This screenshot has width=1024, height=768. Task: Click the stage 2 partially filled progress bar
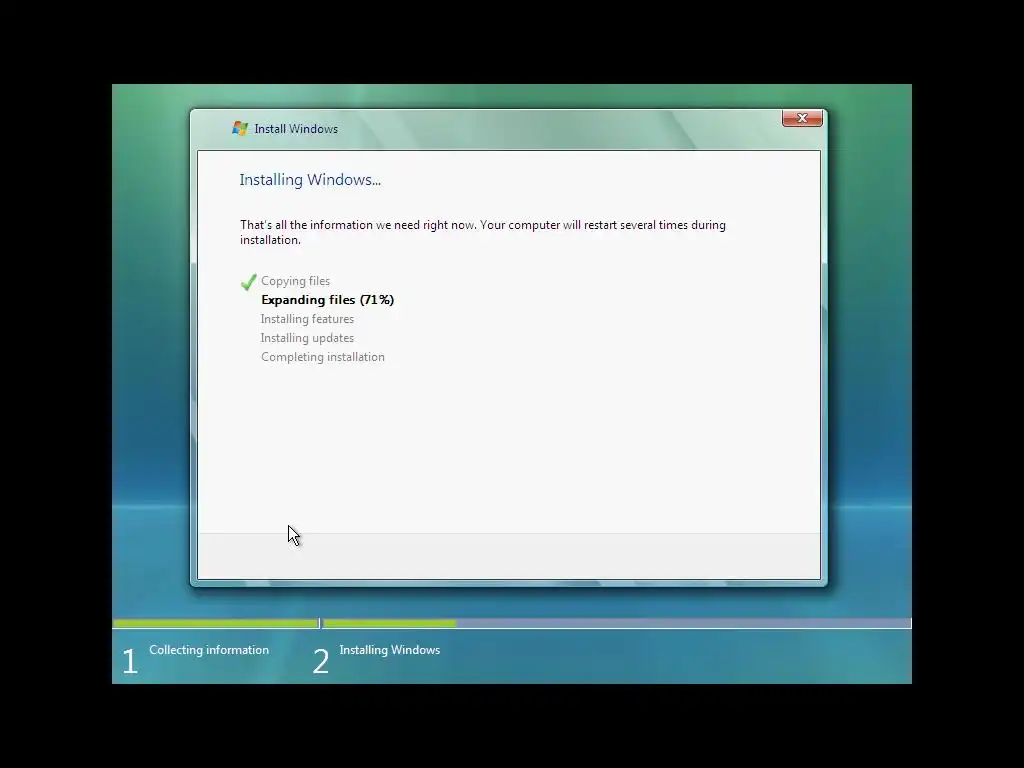pyautogui.click(x=616, y=624)
